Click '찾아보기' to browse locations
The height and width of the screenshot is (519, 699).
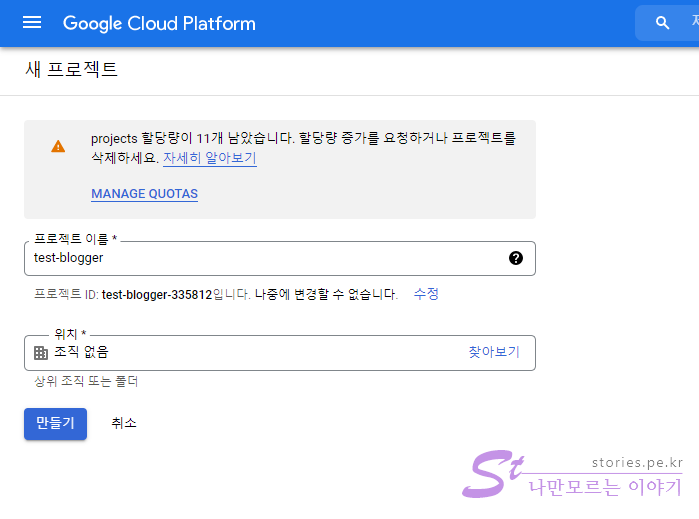pos(494,352)
